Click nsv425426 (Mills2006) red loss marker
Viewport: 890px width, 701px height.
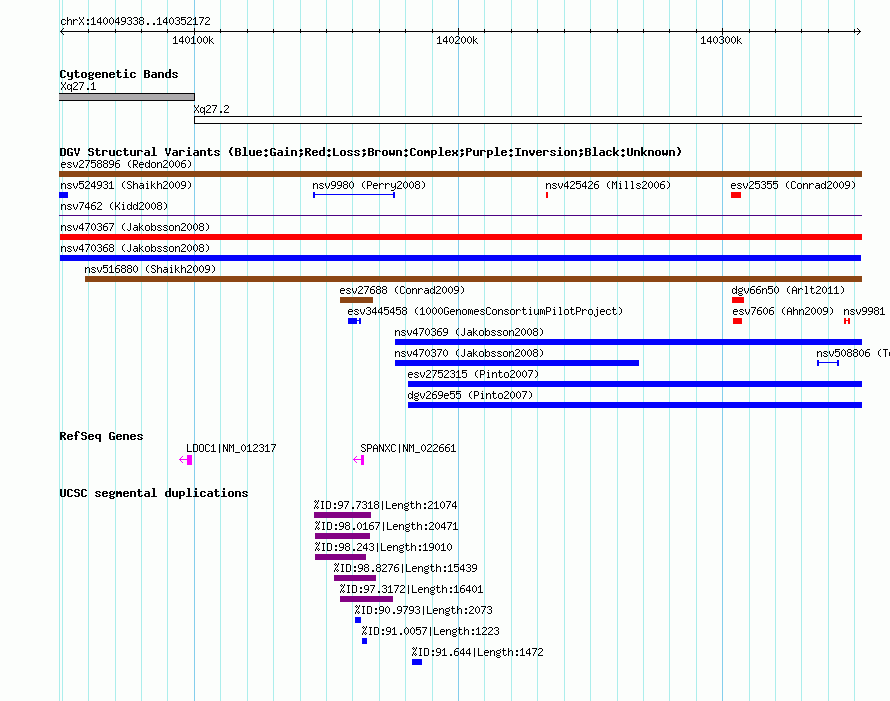[x=547, y=195]
